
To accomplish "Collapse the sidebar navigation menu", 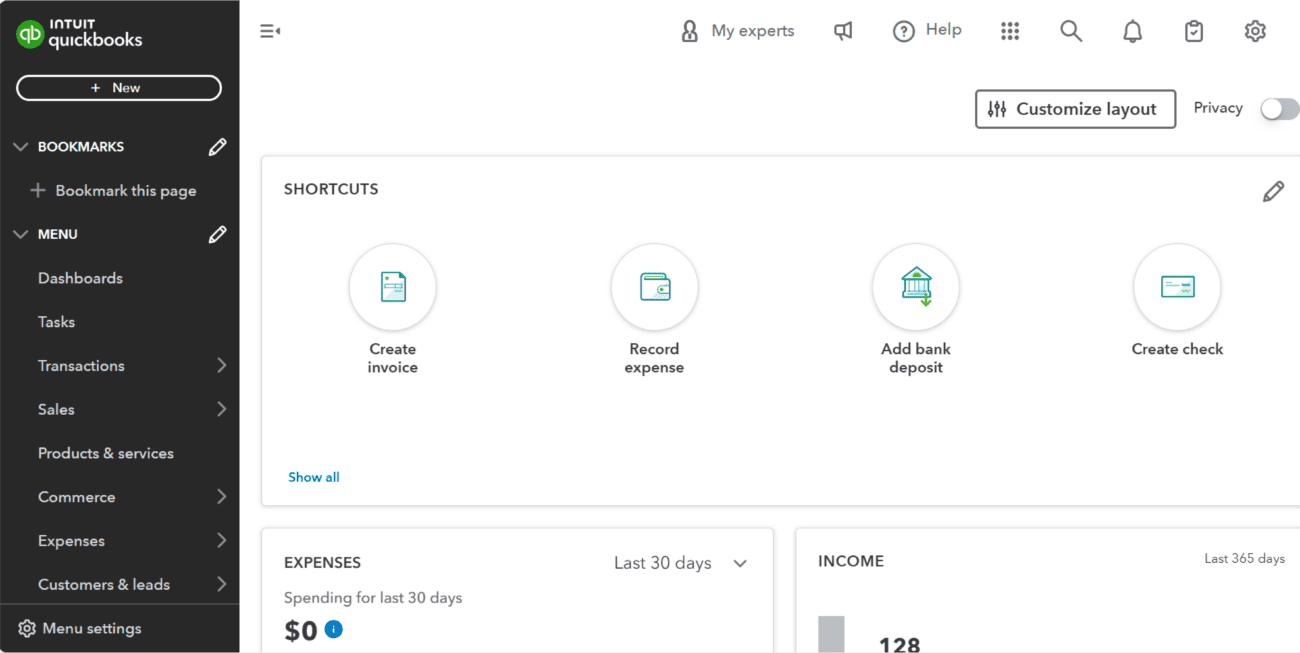I will pos(270,31).
